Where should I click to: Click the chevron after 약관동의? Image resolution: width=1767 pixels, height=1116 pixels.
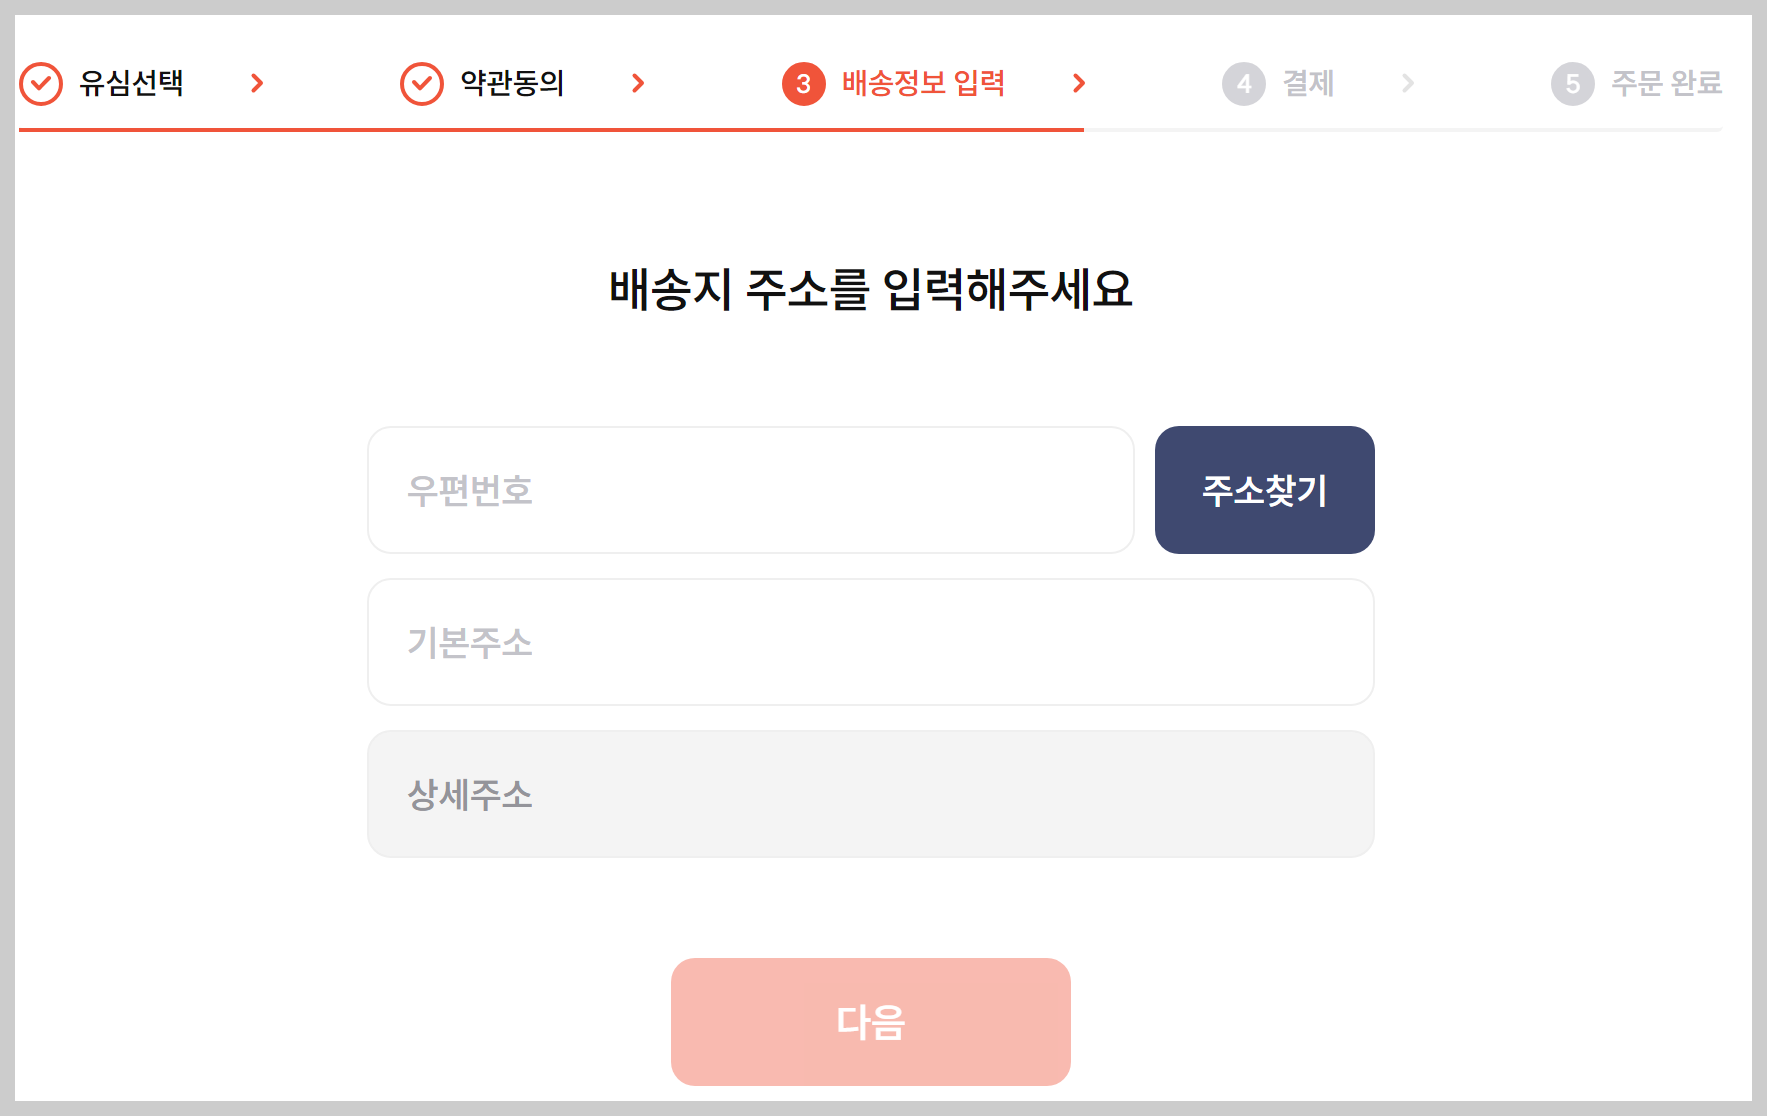click(x=638, y=83)
